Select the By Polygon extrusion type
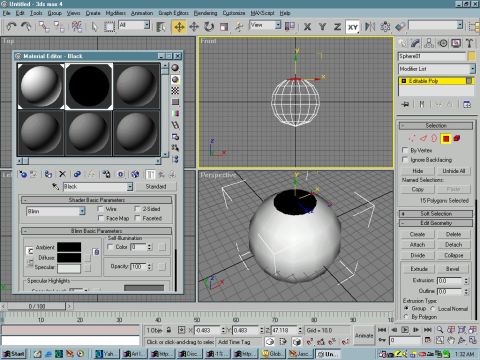 point(406,316)
